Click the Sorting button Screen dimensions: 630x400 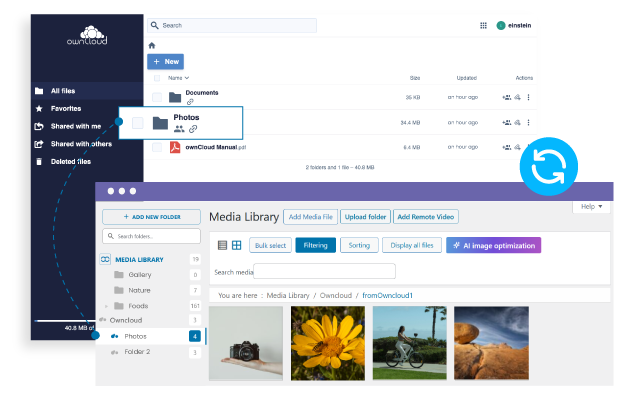(359, 245)
